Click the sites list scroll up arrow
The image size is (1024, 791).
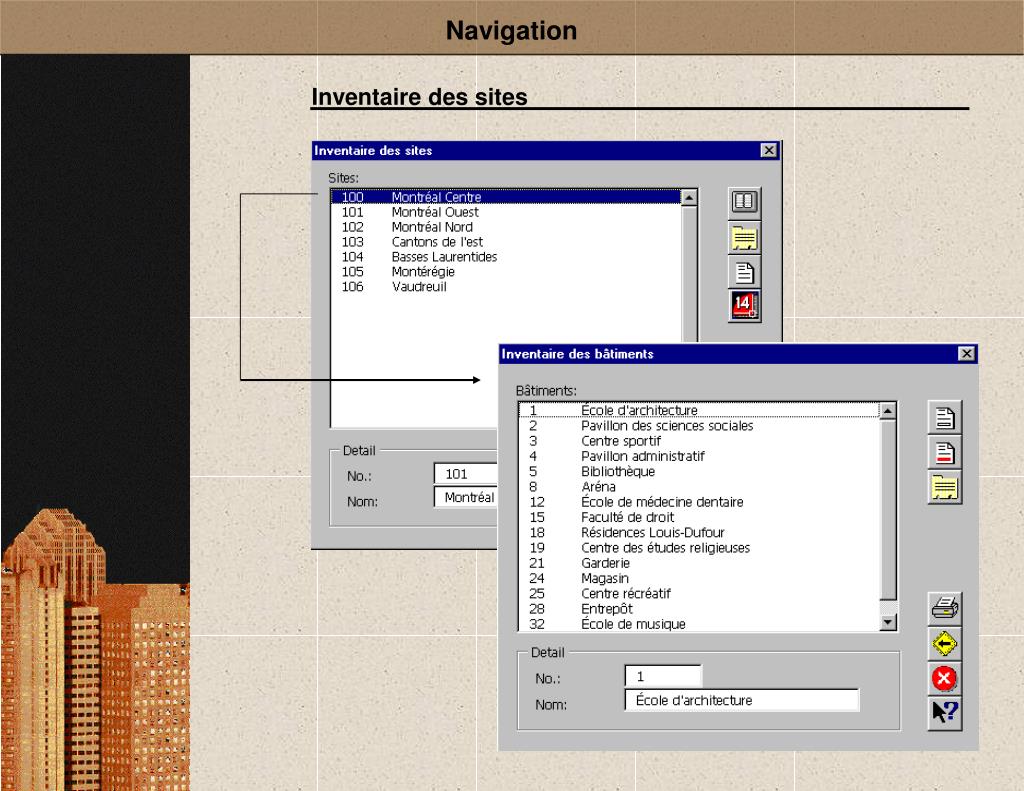[689, 197]
